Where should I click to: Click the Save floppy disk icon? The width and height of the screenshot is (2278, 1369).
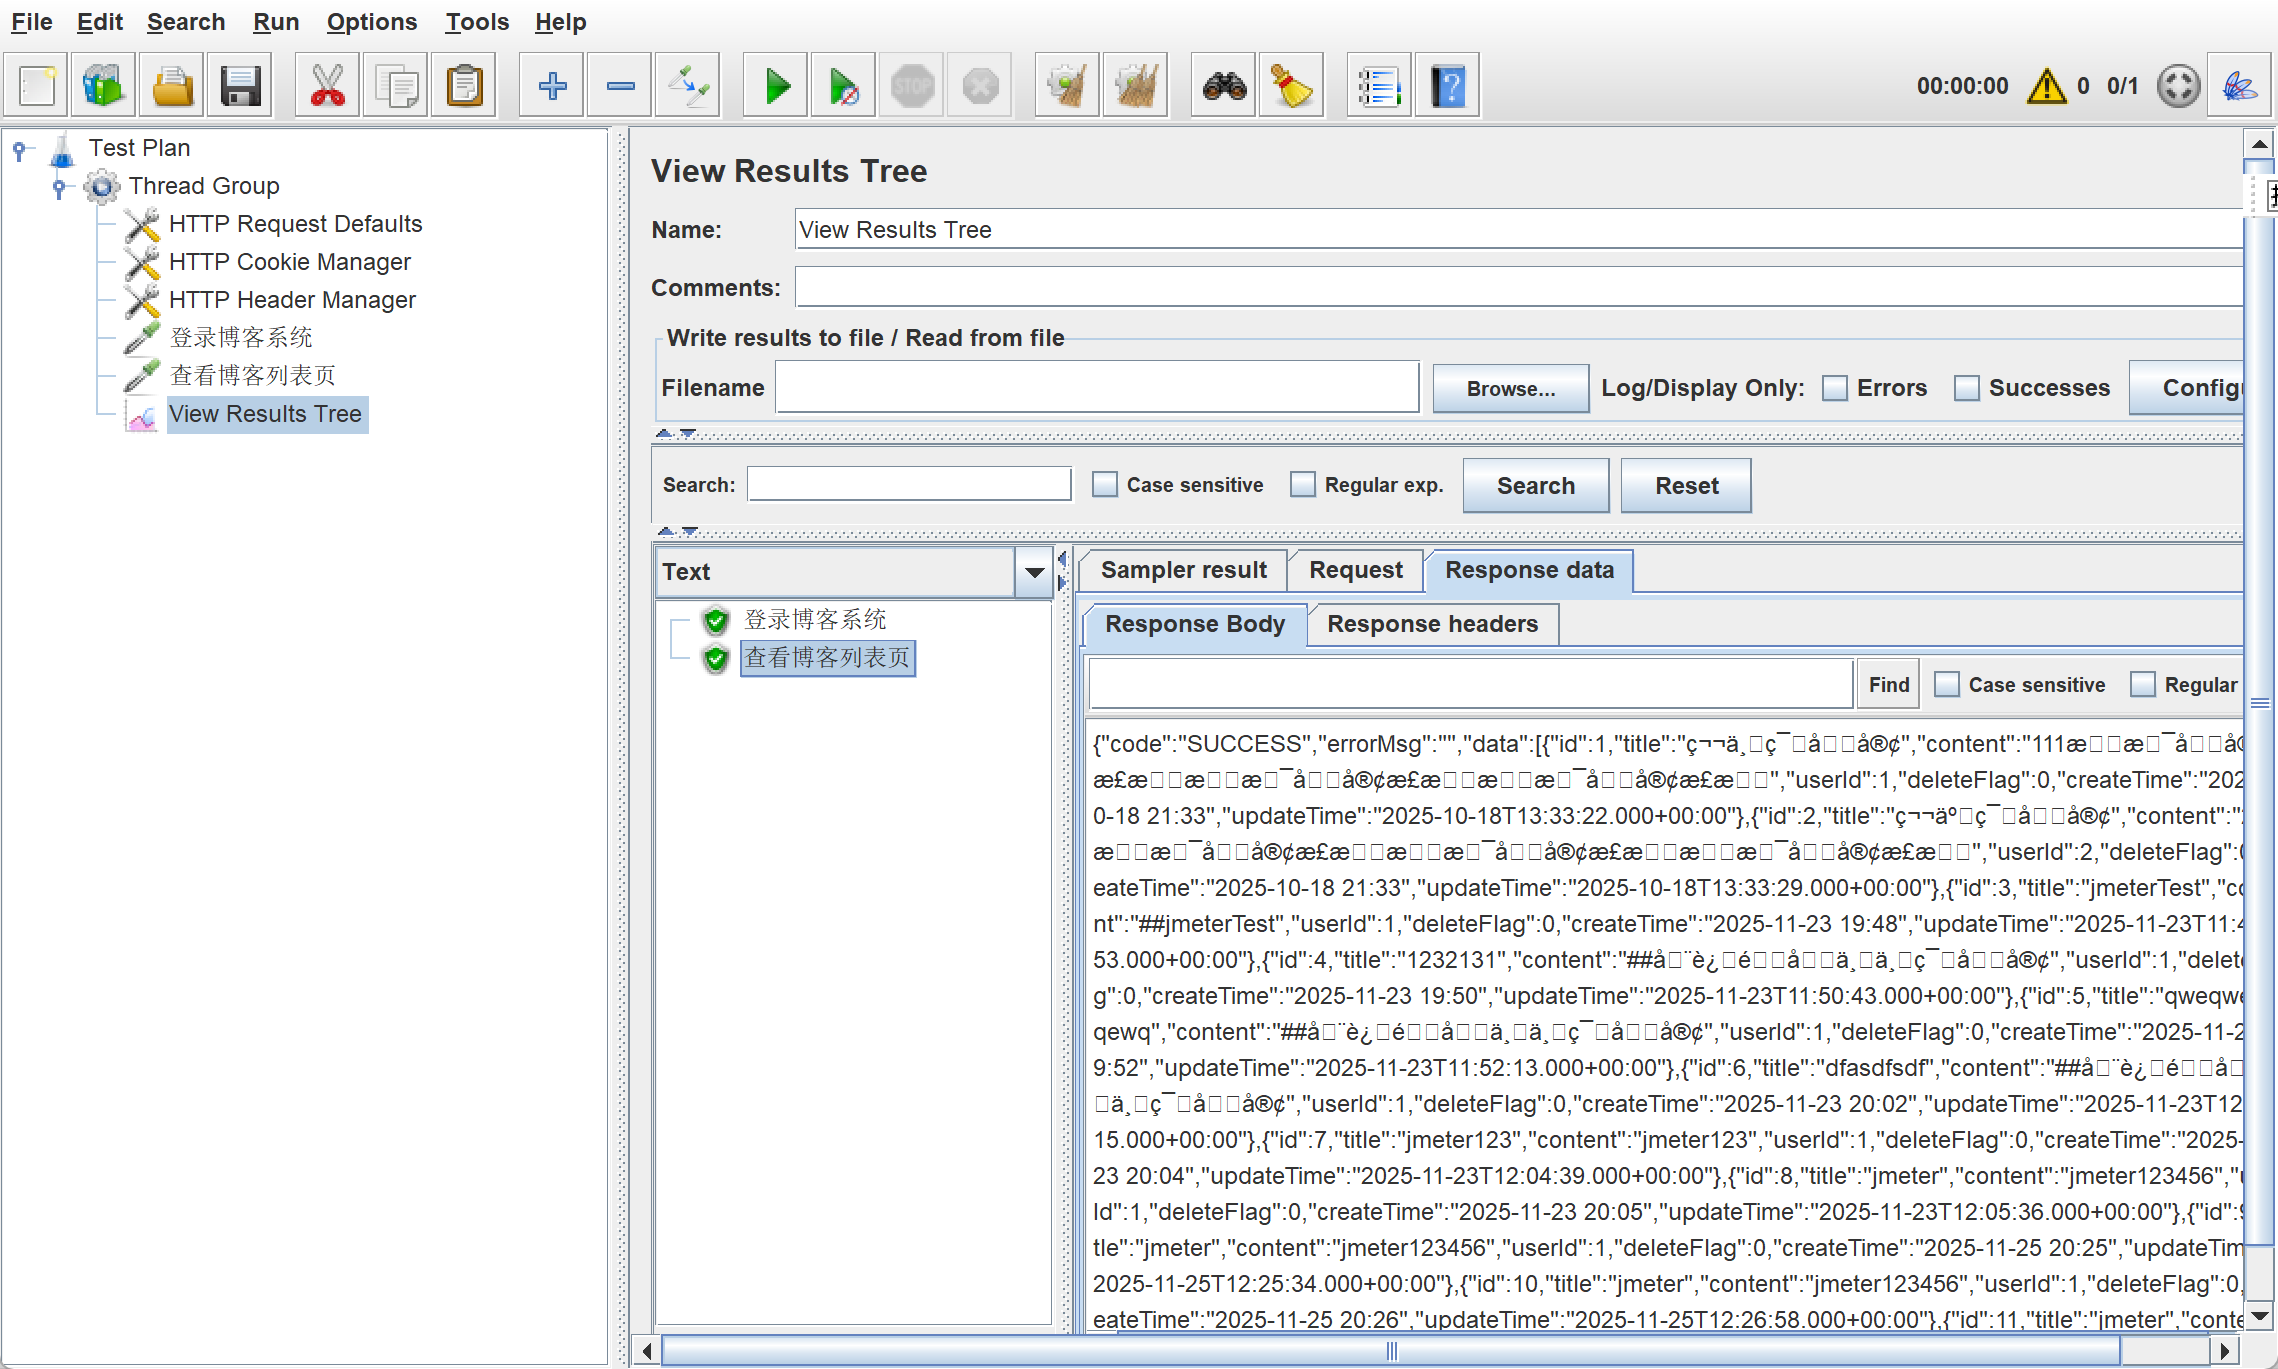pyautogui.click(x=240, y=87)
